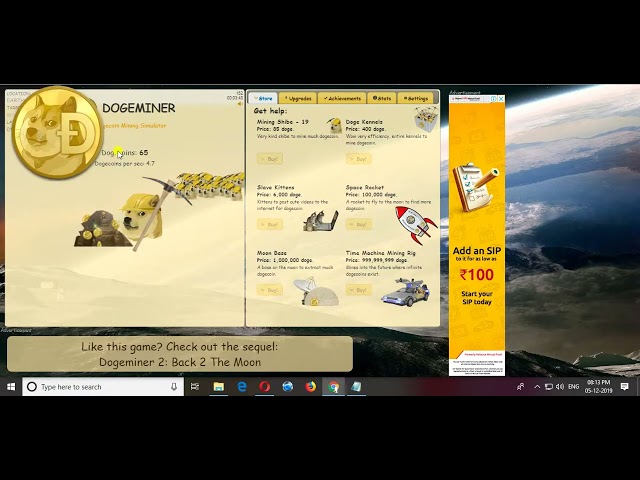
Task: Click the Windows search box
Action: 100,387
